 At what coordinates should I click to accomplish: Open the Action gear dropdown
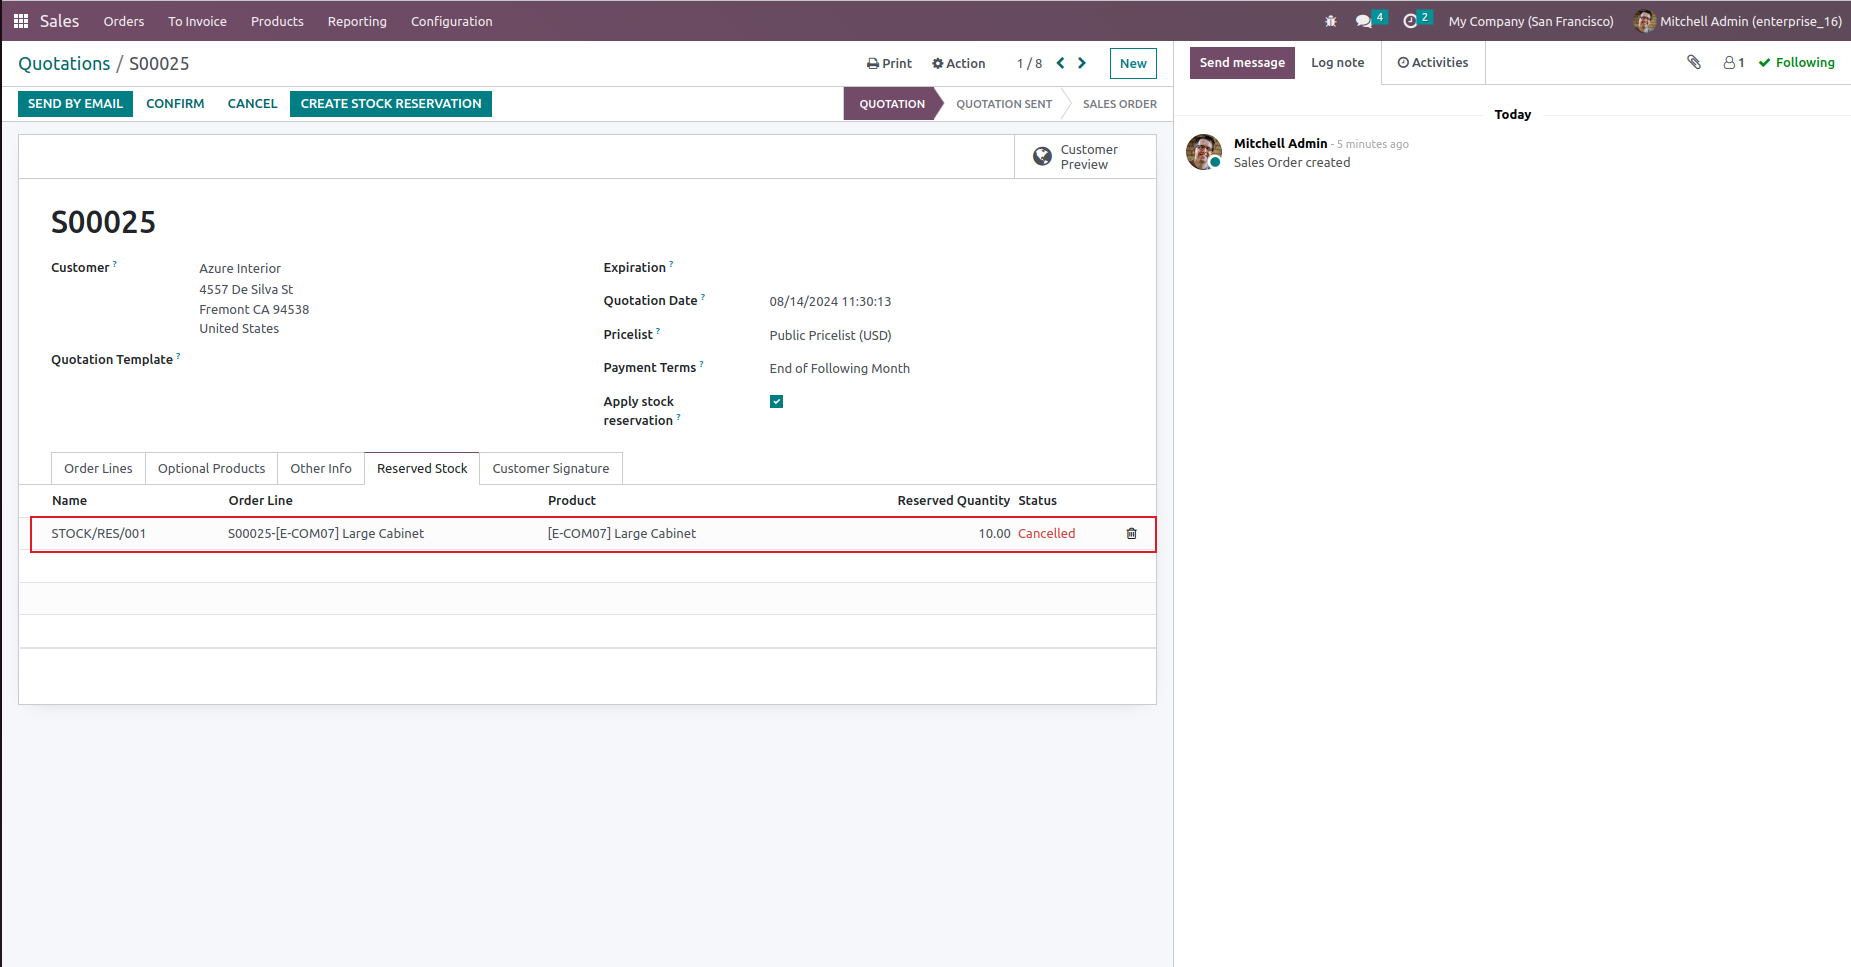[x=958, y=63]
